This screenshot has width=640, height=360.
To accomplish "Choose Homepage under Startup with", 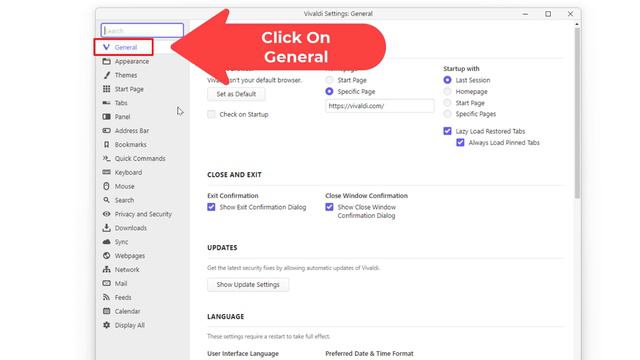I will [x=447, y=91].
